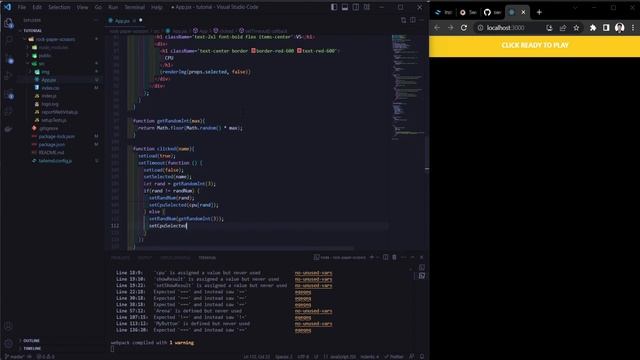Expand the public folder
This screenshot has height=360, width=640.
coord(44,56)
